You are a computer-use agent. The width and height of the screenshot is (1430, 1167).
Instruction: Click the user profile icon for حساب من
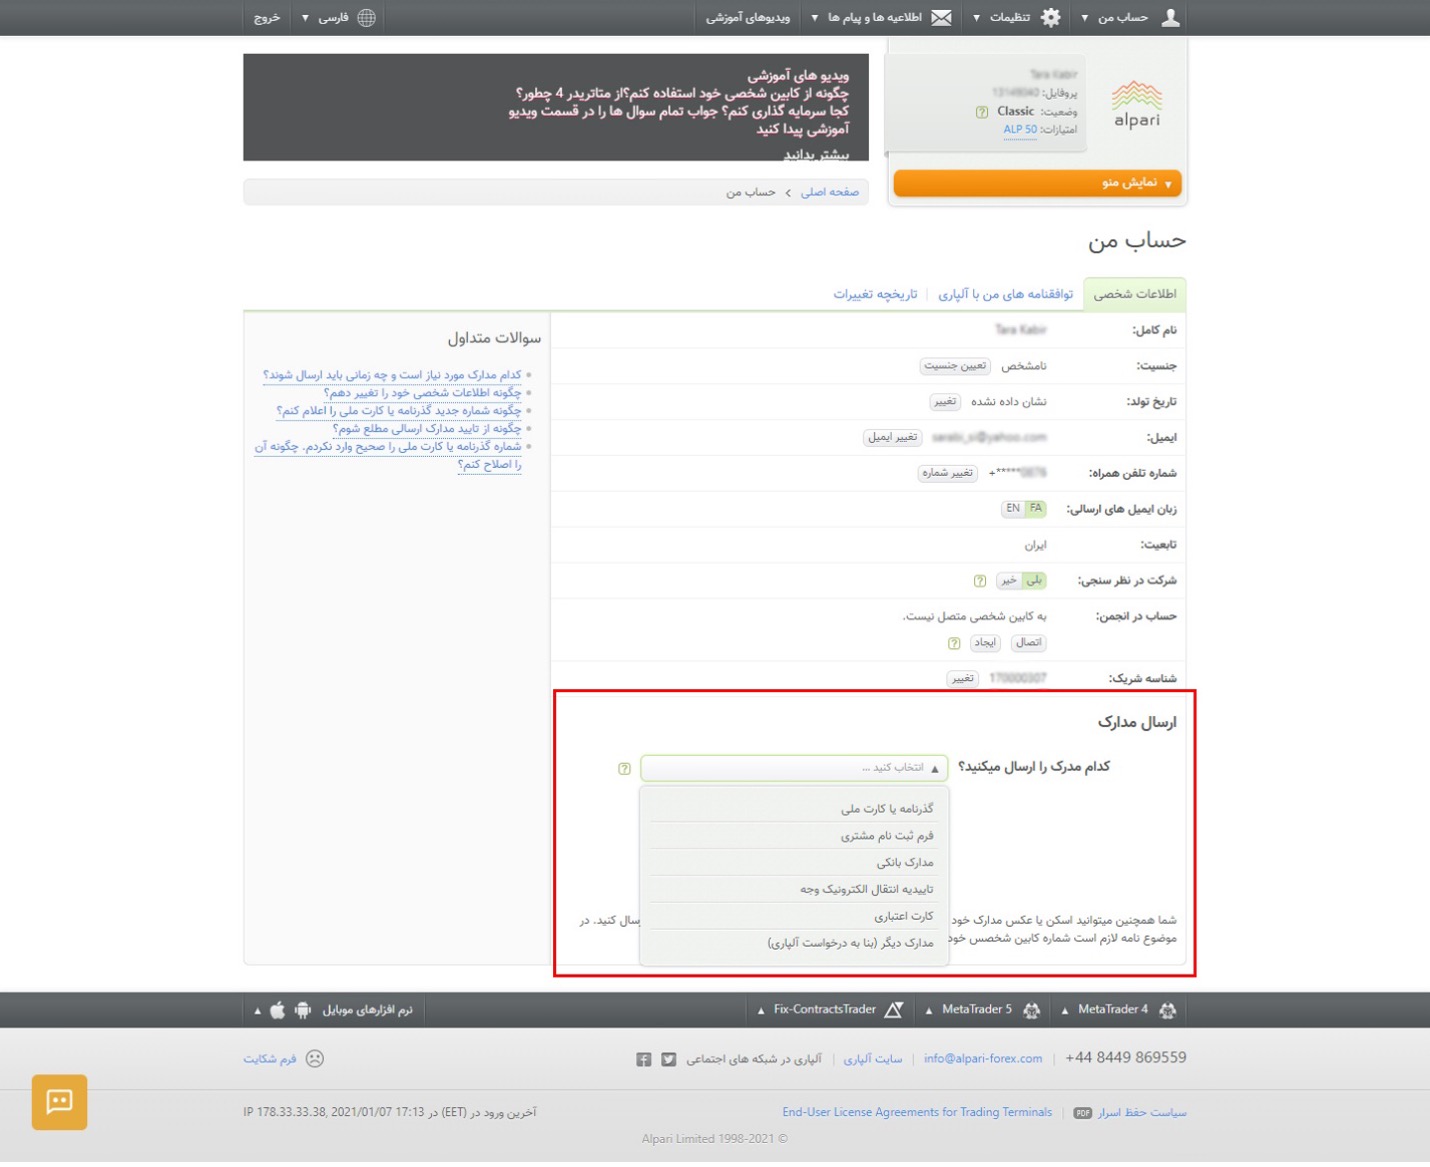[x=1170, y=17]
